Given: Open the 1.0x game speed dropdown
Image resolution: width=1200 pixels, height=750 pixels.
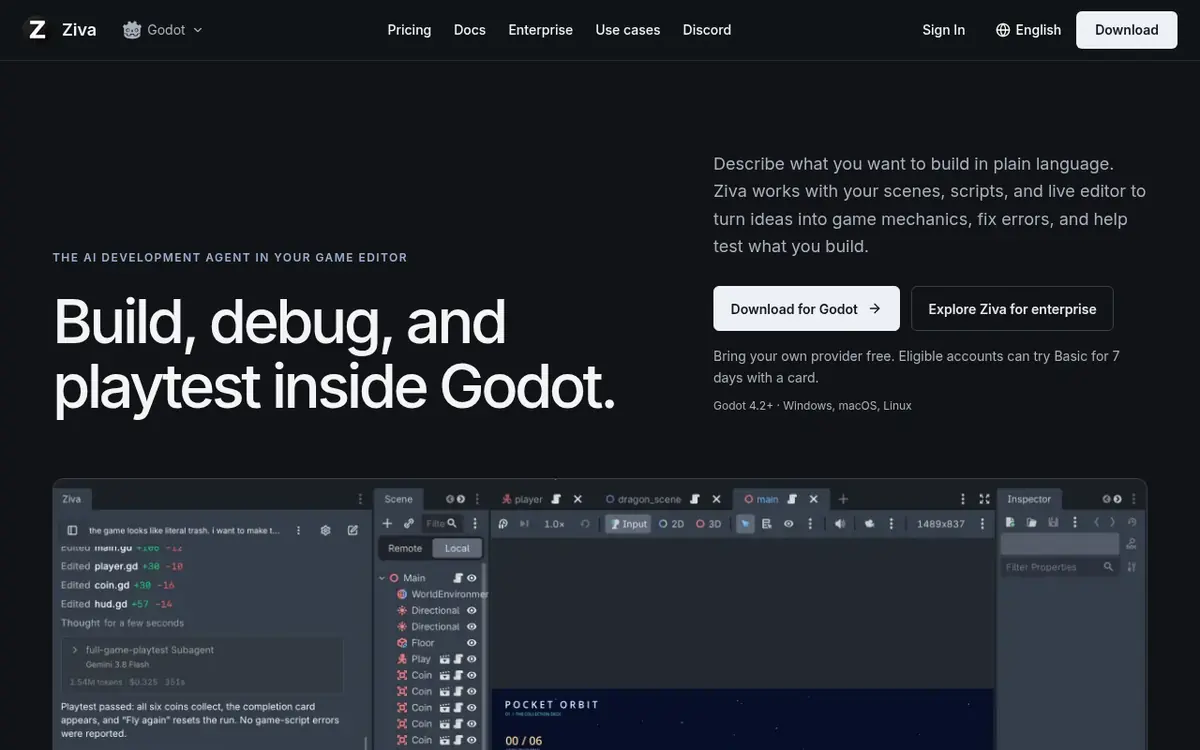Looking at the screenshot, I should pyautogui.click(x=554, y=524).
